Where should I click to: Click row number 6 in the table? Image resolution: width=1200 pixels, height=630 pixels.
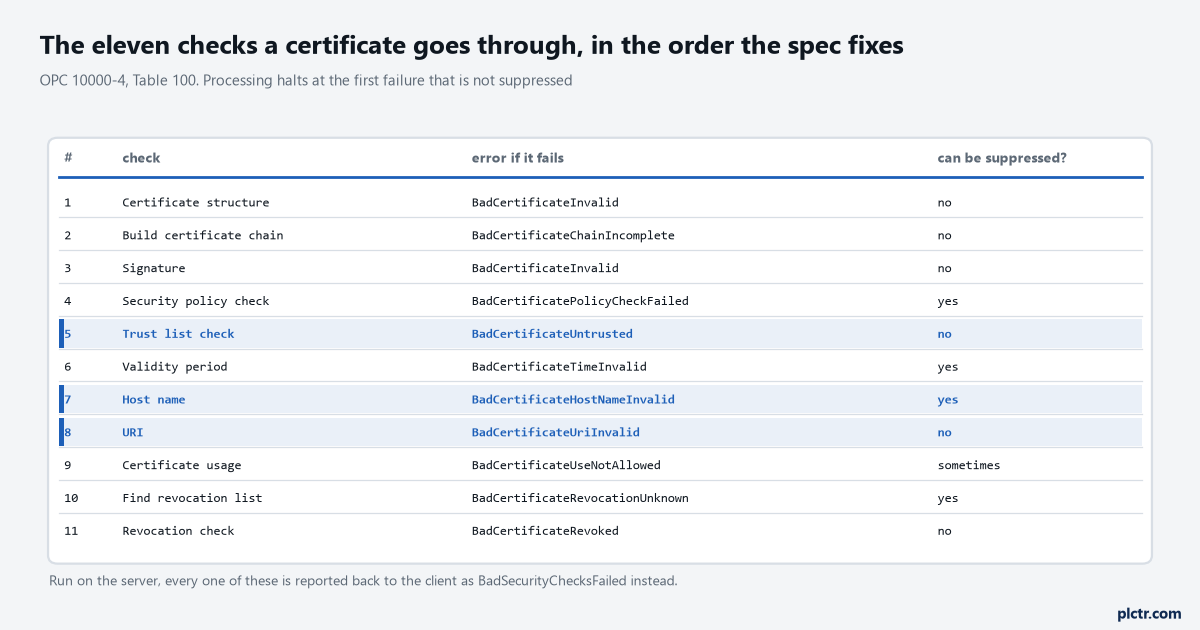coord(68,367)
